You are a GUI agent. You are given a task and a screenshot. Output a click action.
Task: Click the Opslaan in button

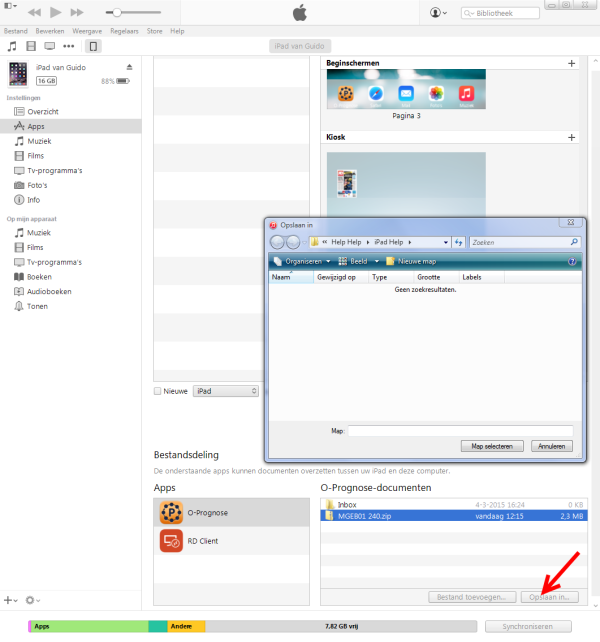[550, 597]
